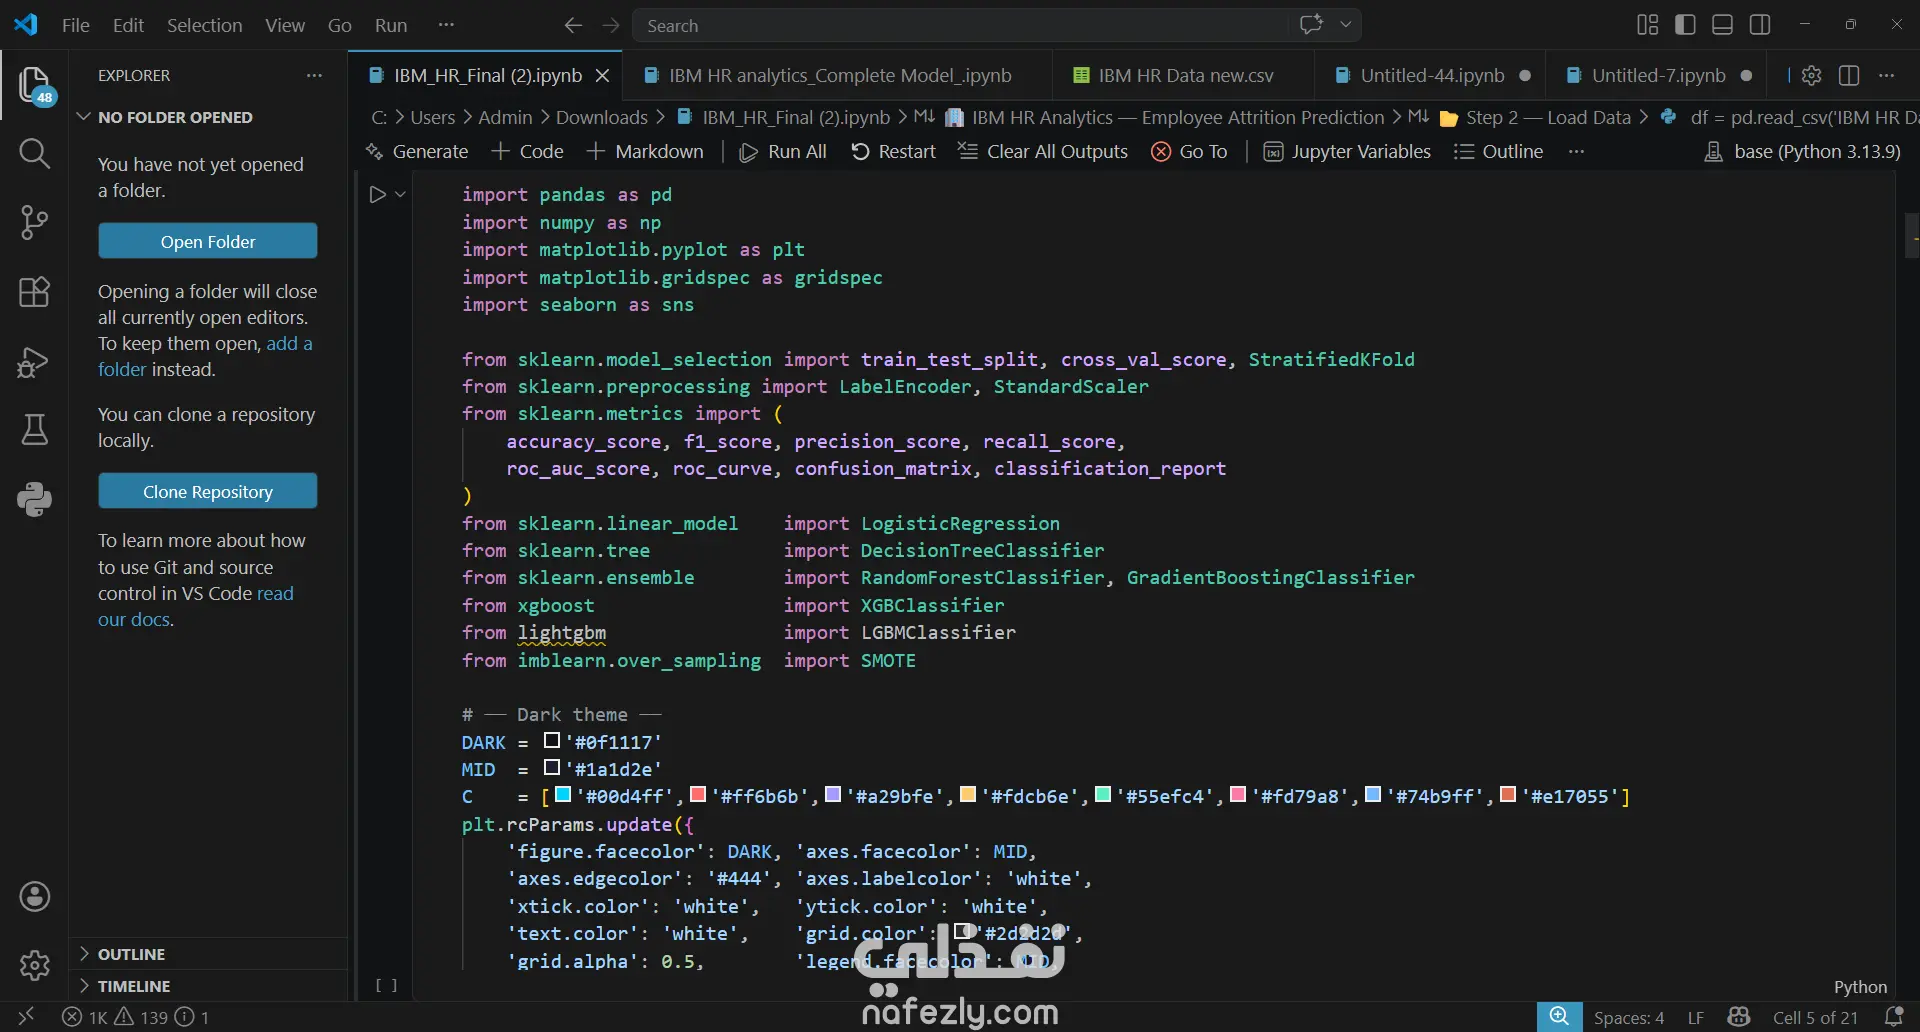The width and height of the screenshot is (1920, 1032).
Task: Open the Search view in activity bar
Action: click(35, 153)
